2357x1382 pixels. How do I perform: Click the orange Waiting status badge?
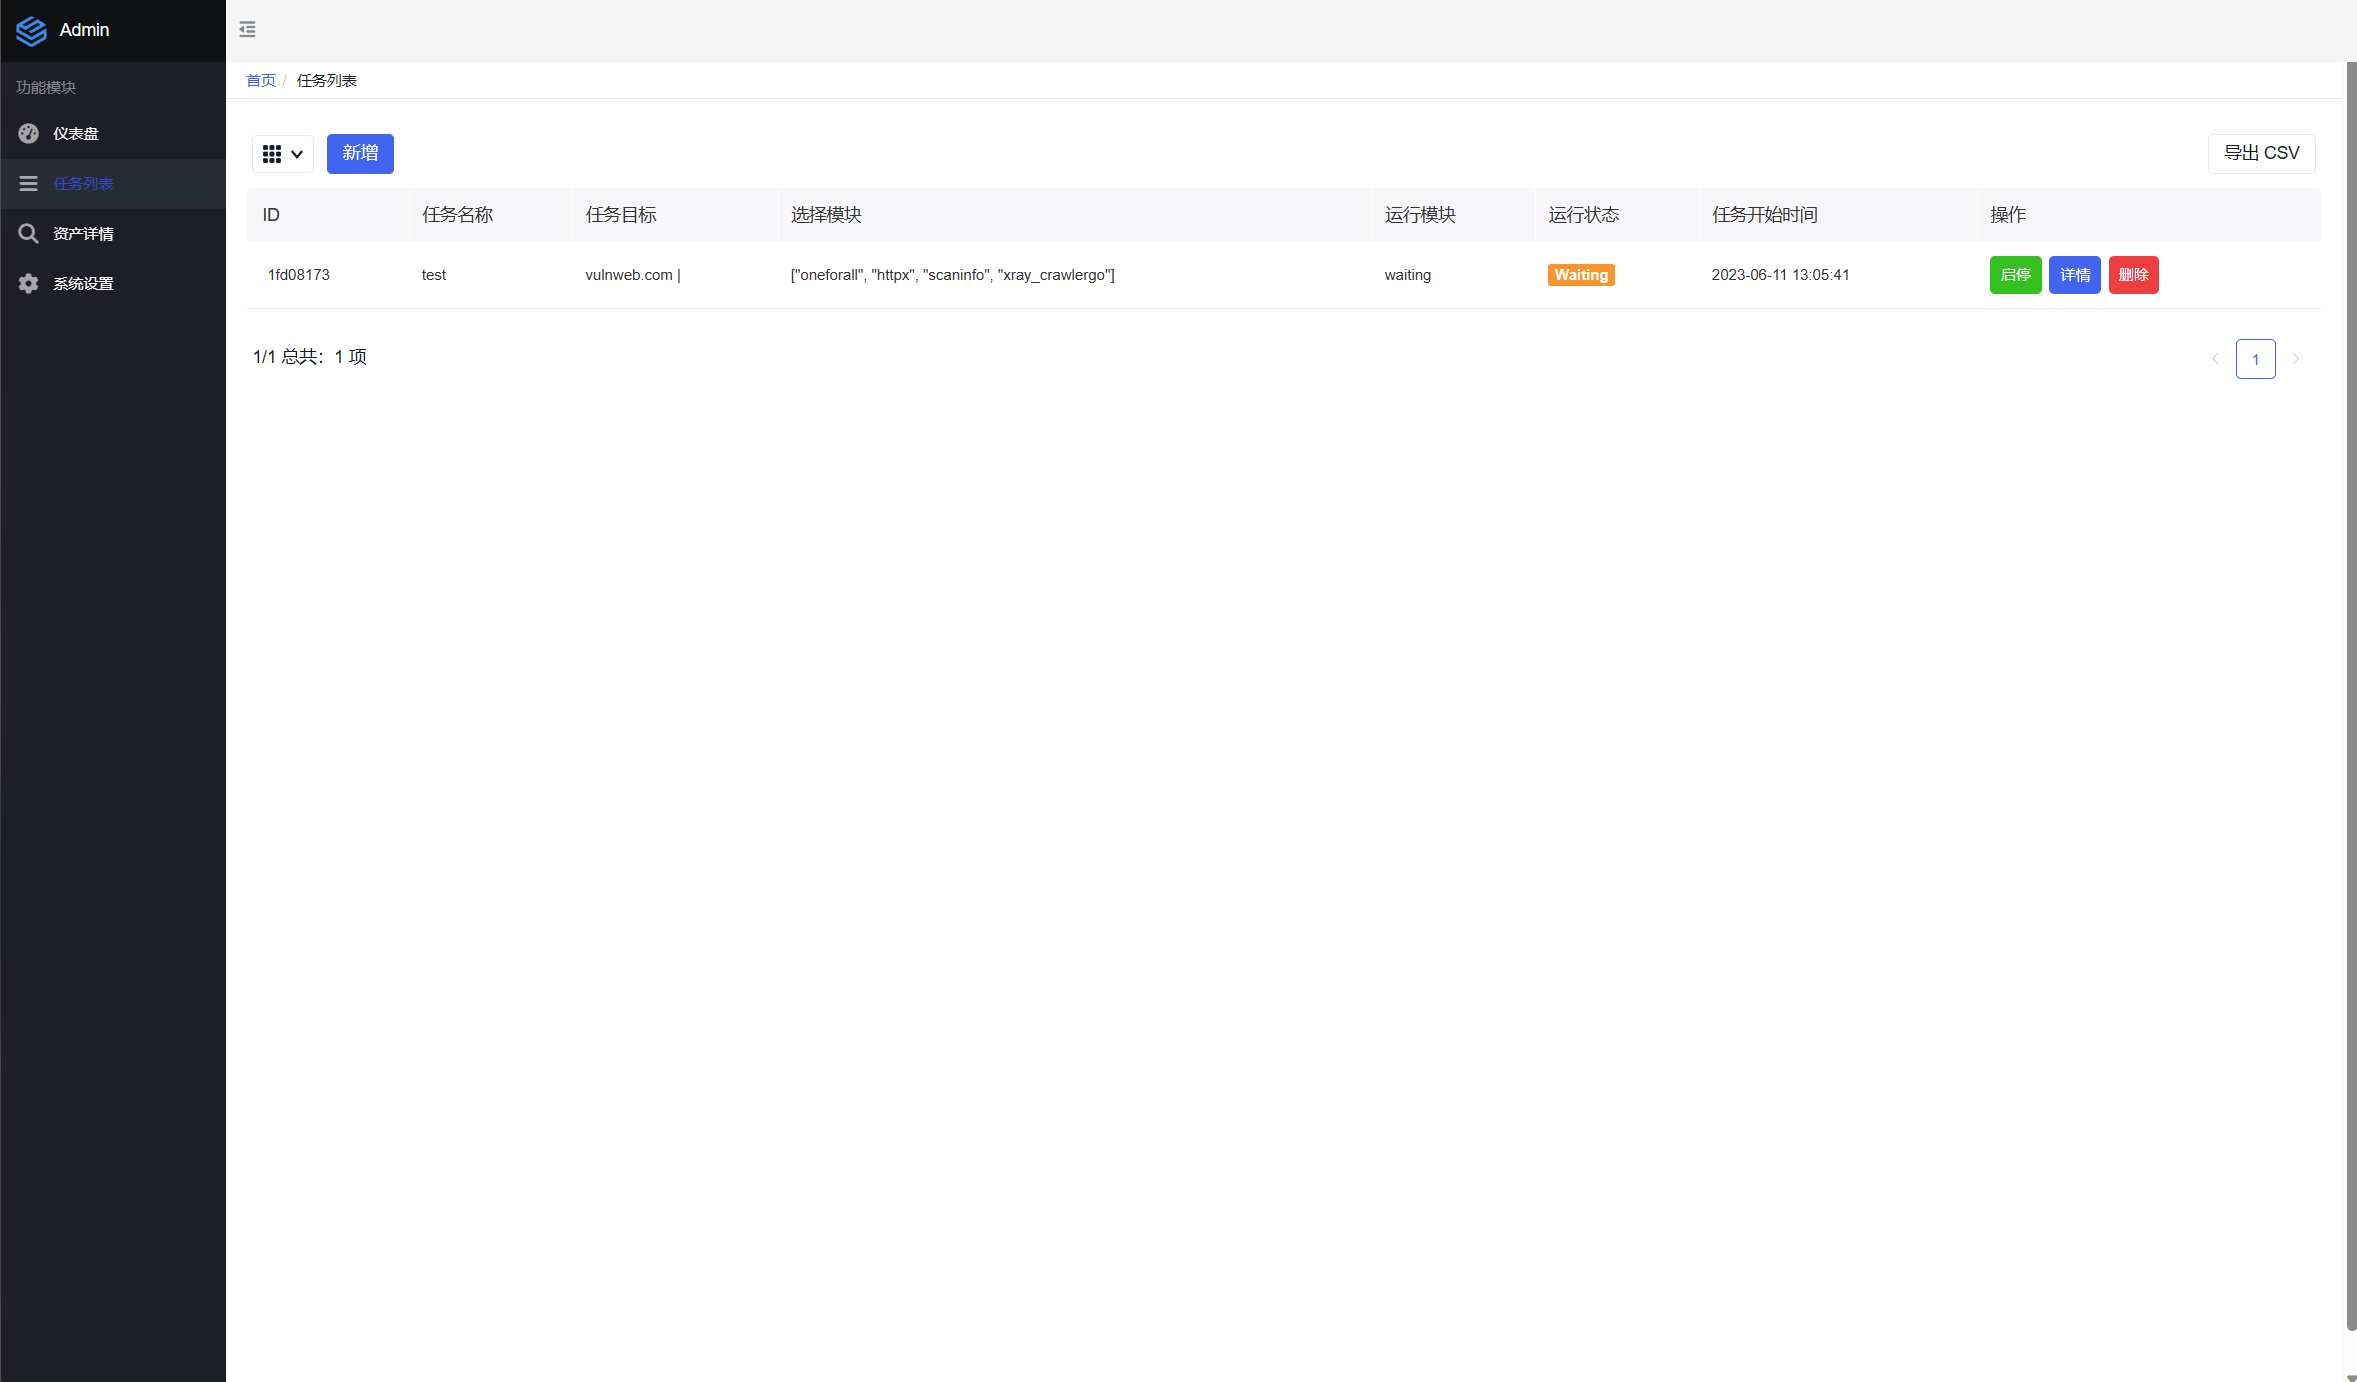point(1581,275)
